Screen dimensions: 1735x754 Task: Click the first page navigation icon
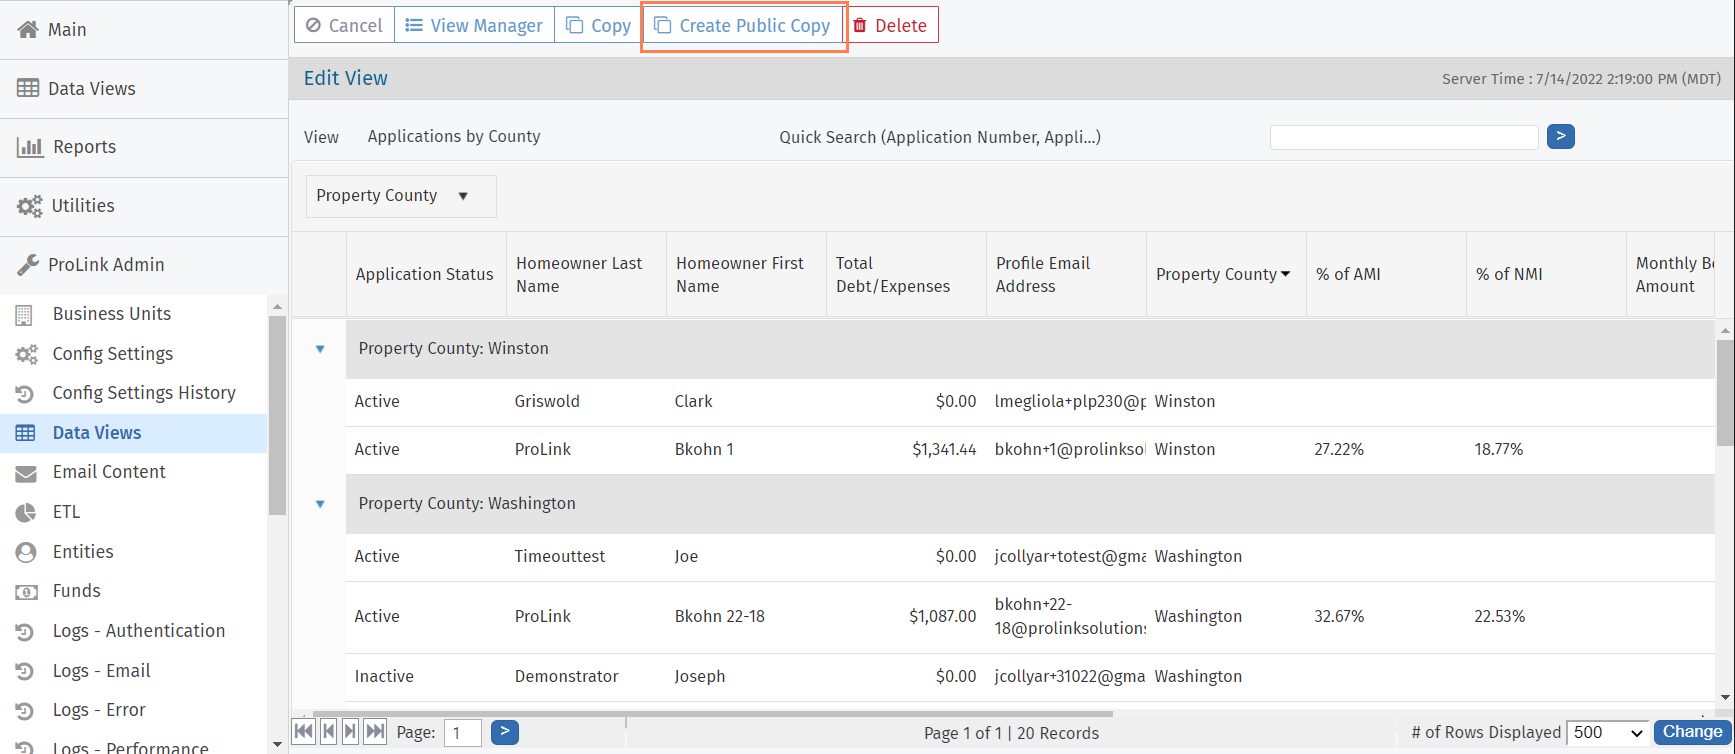point(303,732)
